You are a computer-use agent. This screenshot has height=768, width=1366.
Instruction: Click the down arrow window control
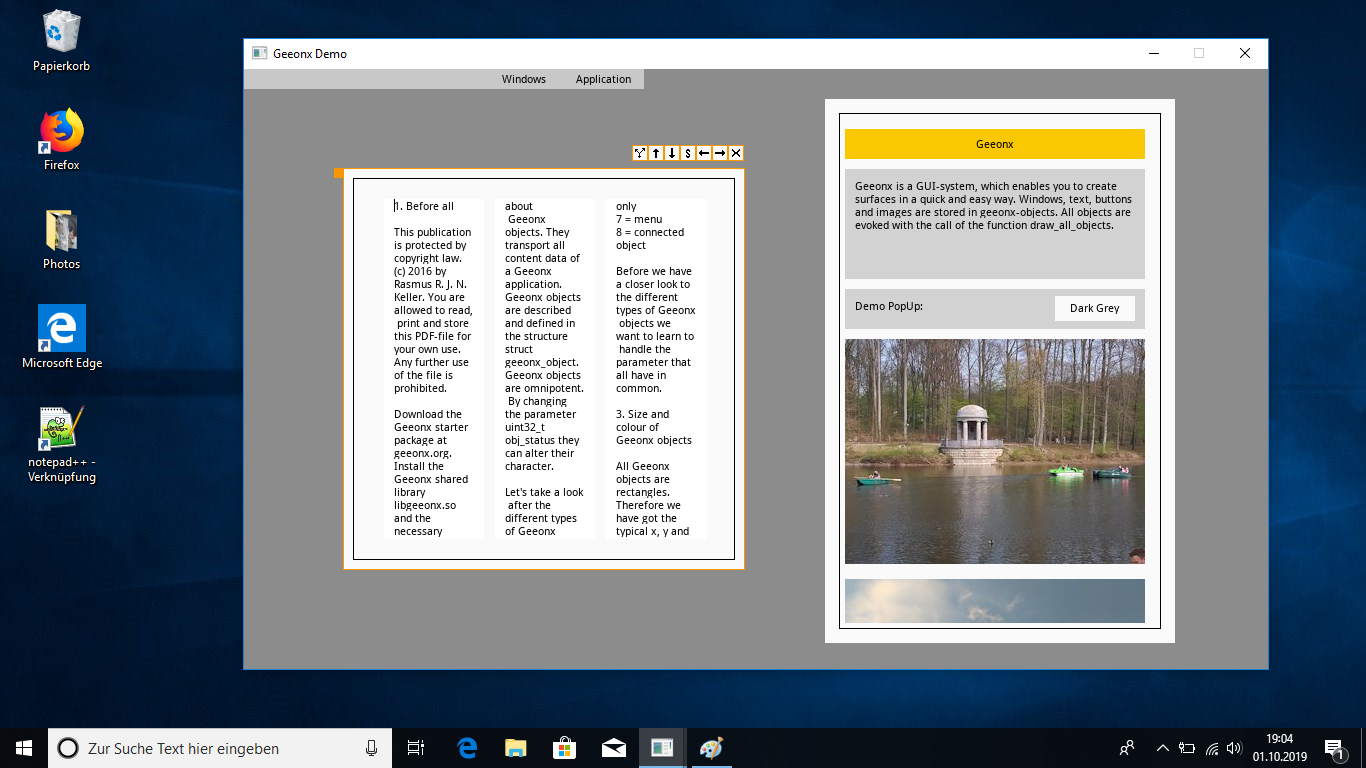pyautogui.click(x=672, y=153)
